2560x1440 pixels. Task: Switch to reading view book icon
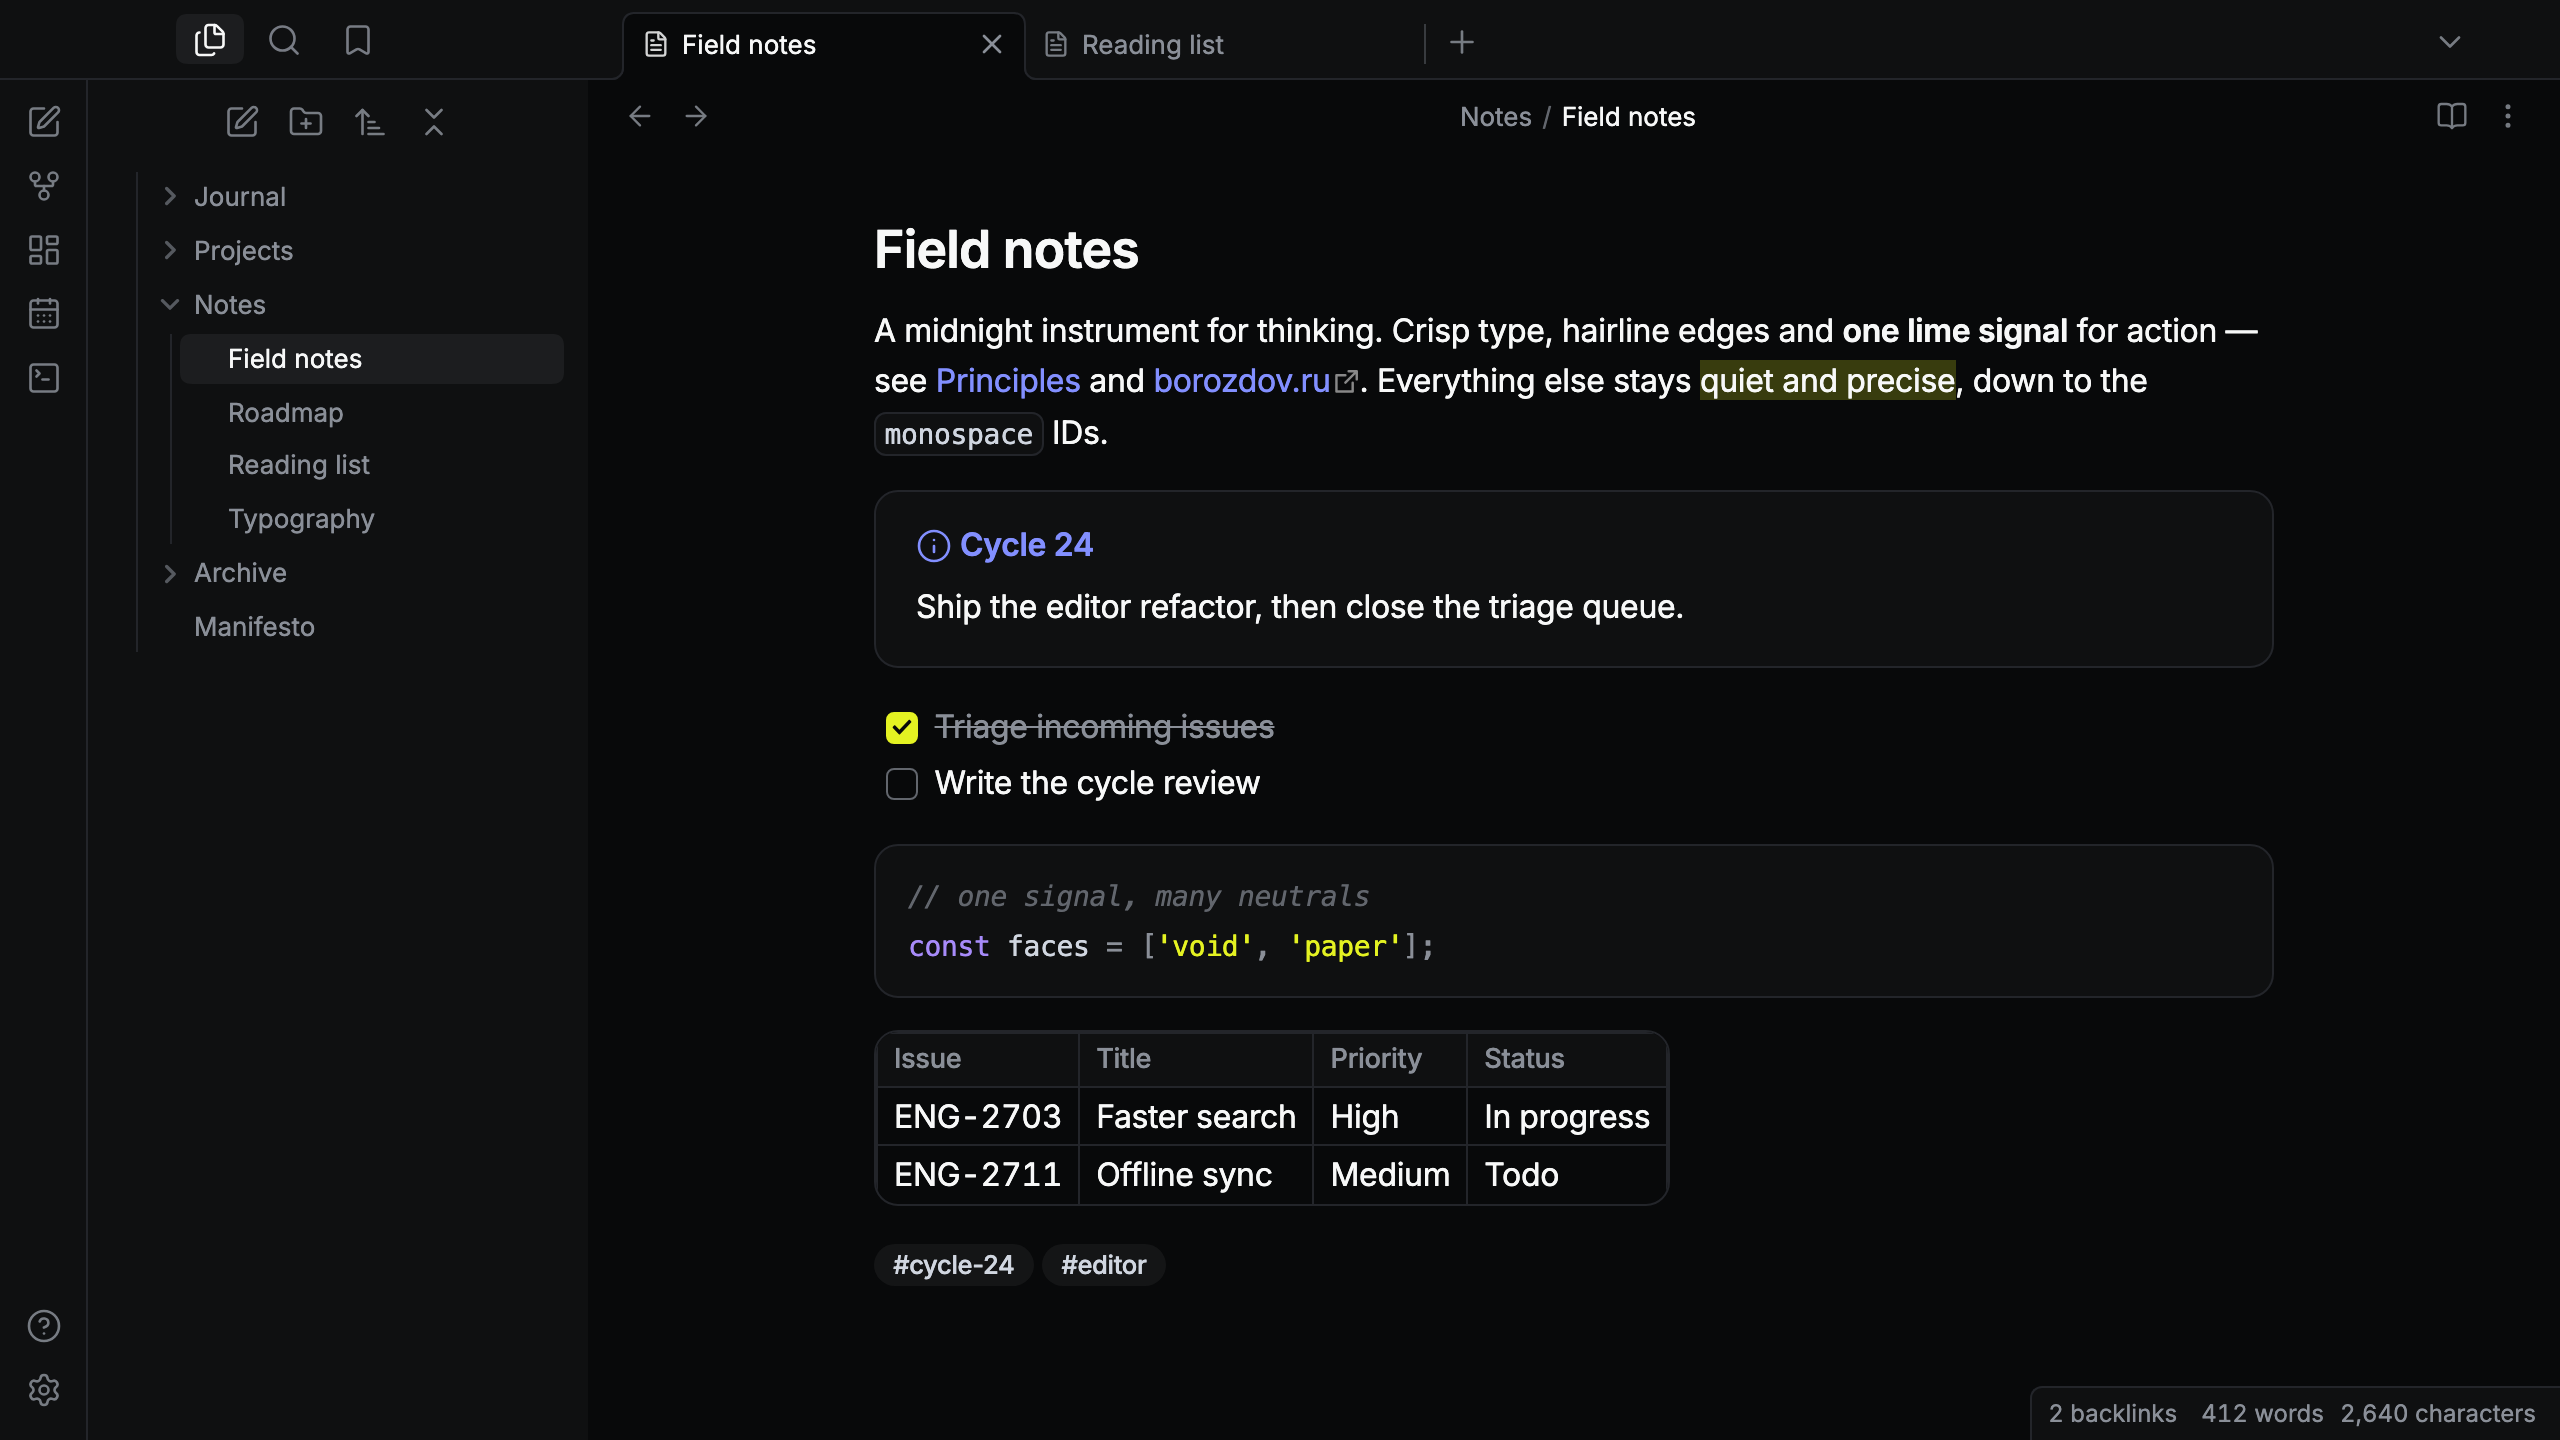tap(2452, 116)
